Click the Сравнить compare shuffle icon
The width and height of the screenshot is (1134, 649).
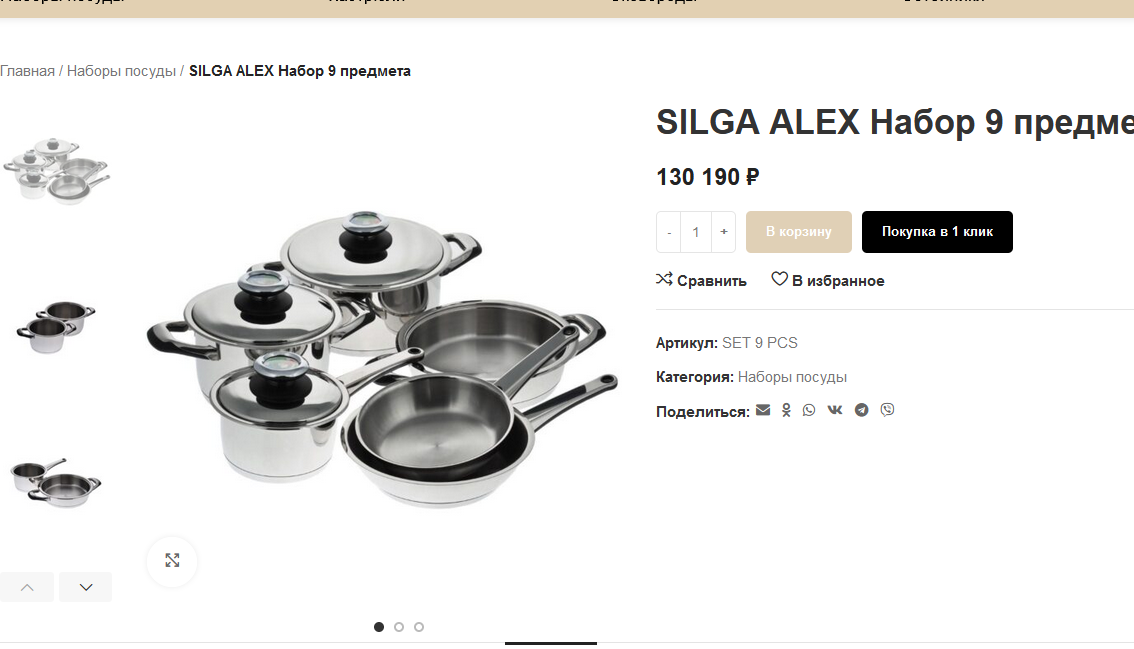point(664,279)
